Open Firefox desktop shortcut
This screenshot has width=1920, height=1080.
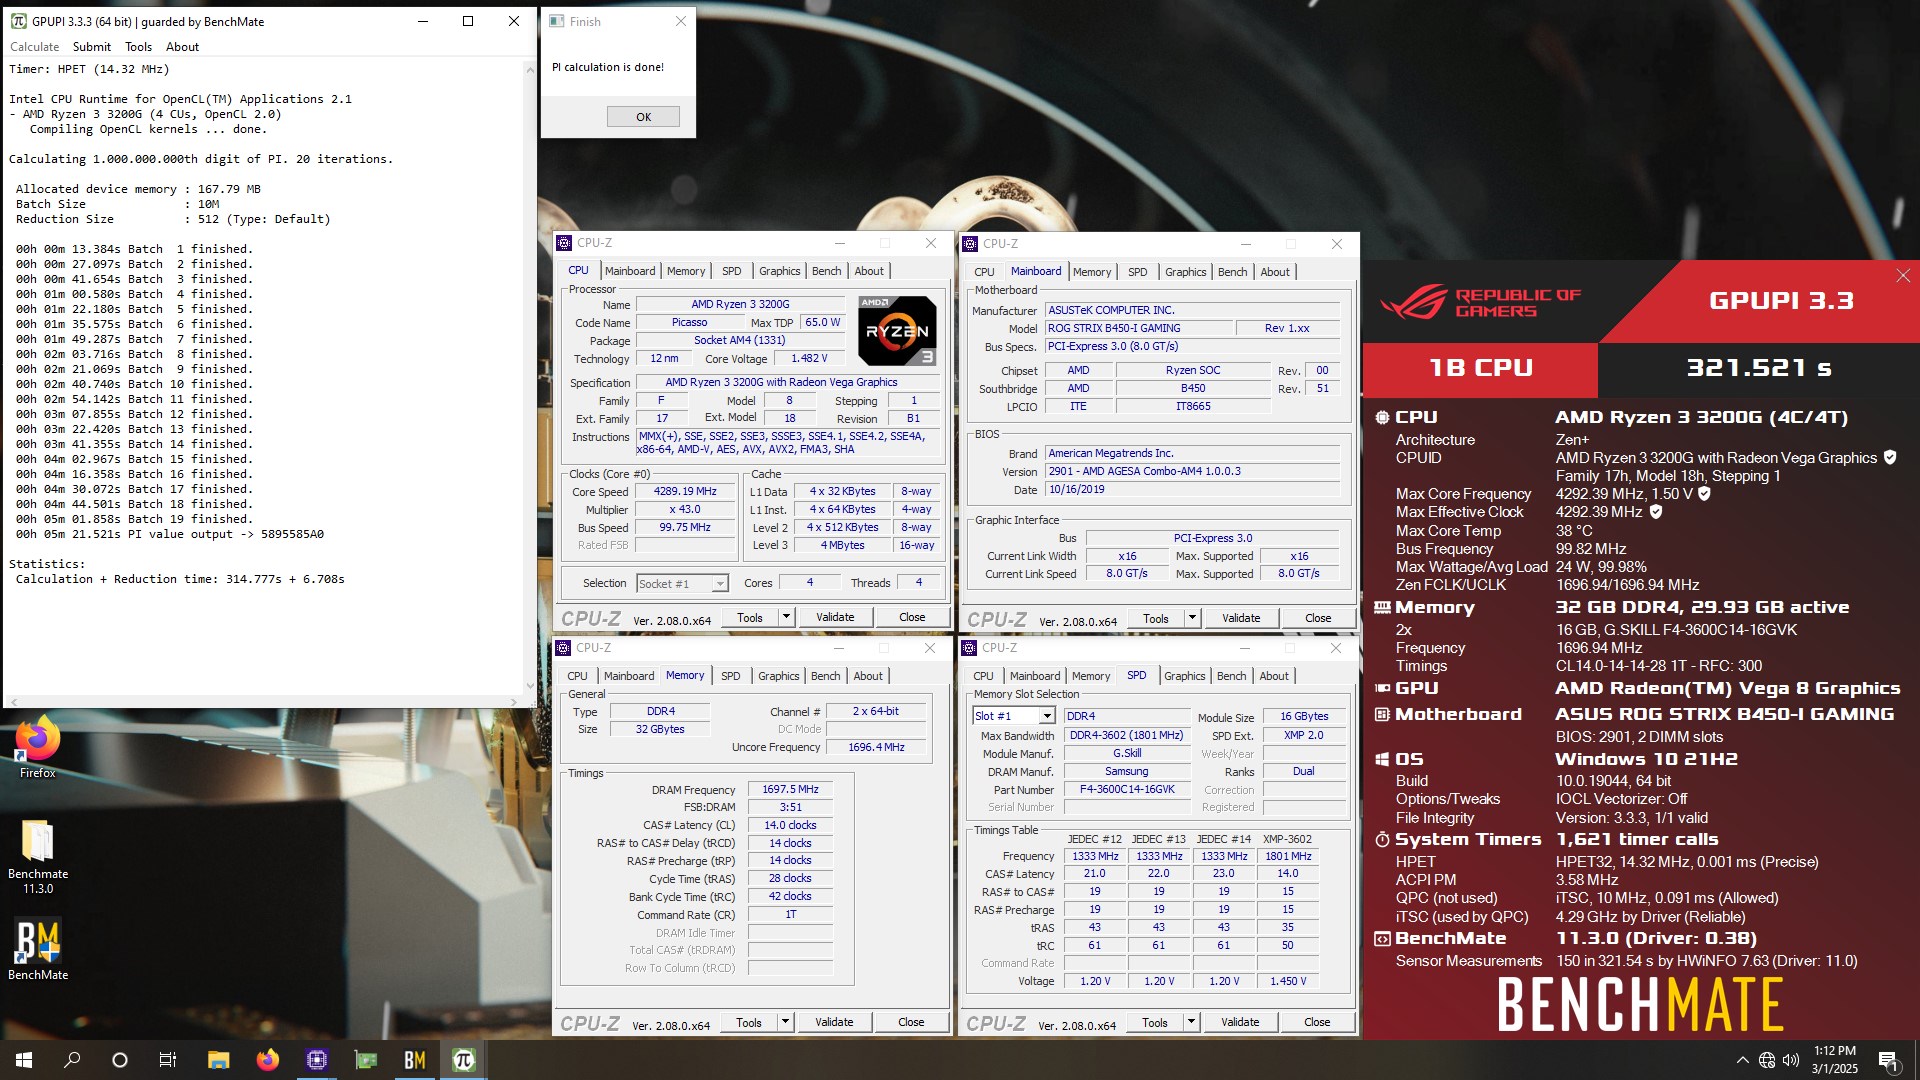point(38,747)
